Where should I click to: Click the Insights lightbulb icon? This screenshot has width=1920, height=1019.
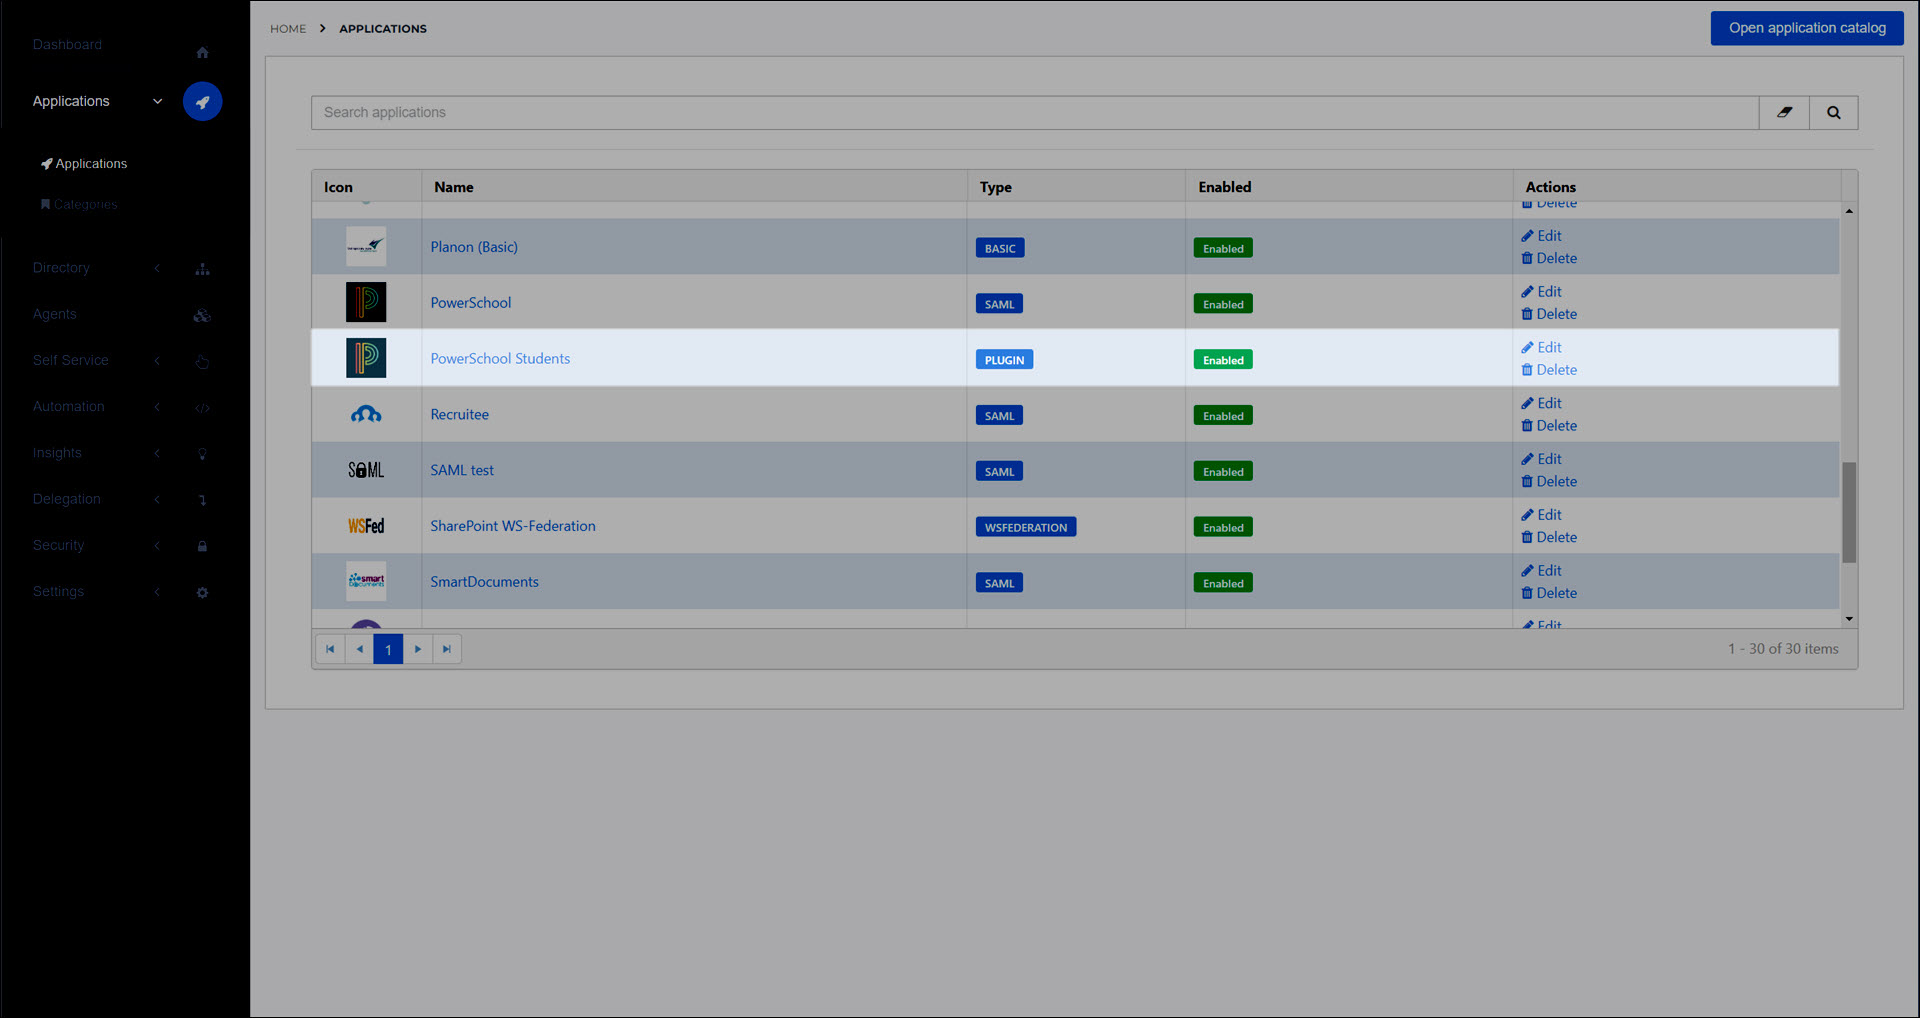click(202, 454)
